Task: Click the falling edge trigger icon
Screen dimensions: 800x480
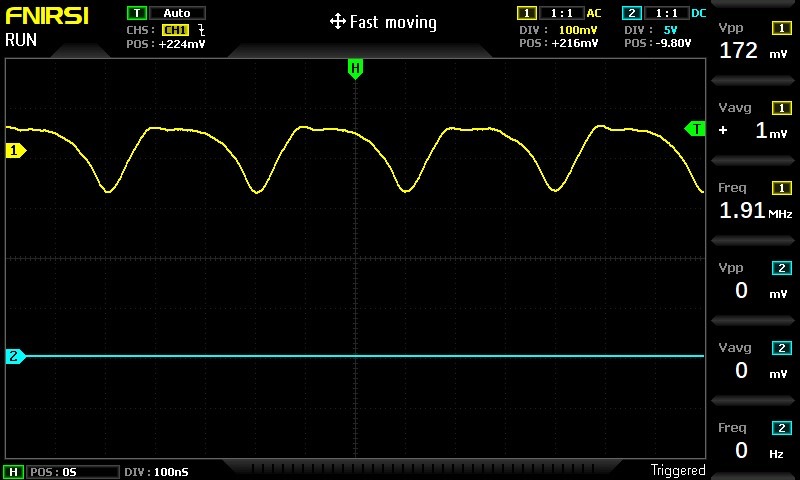Action: click(201, 30)
